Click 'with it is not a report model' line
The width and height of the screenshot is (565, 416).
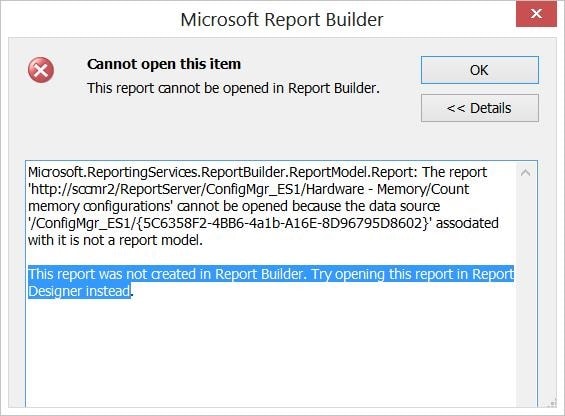coord(115,240)
